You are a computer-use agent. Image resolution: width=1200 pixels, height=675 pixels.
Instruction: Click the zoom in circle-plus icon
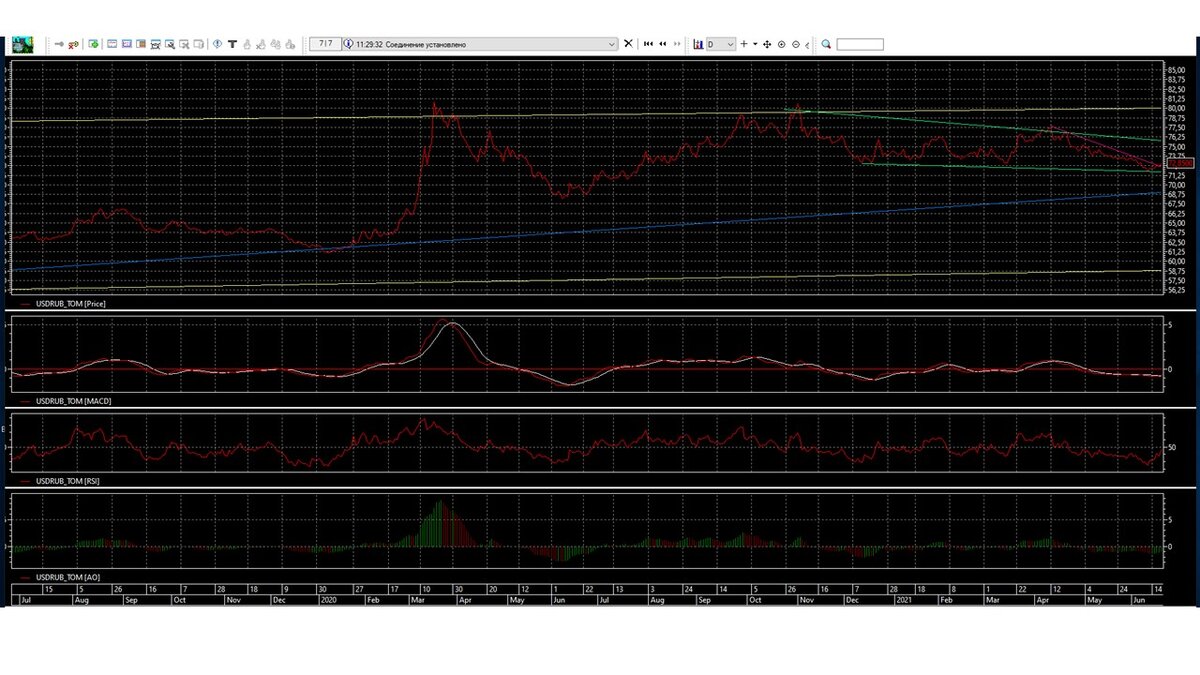pyautogui.click(x=781, y=44)
